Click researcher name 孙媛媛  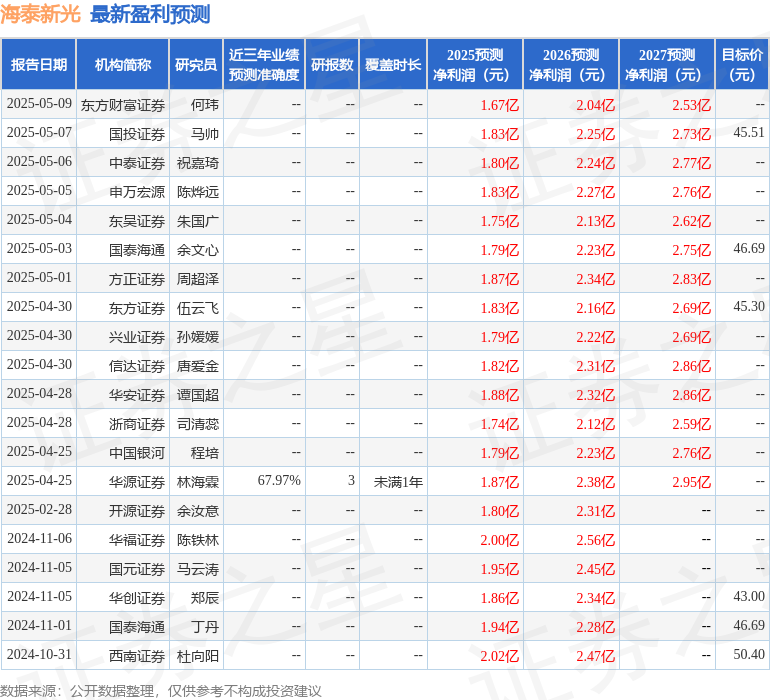(198, 336)
